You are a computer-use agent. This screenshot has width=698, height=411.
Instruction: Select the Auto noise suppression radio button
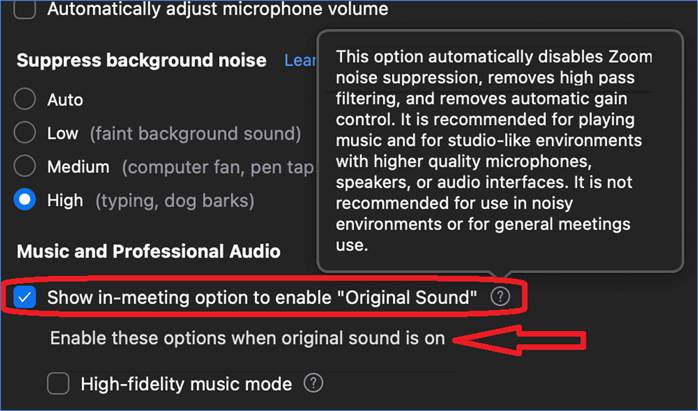pos(25,100)
